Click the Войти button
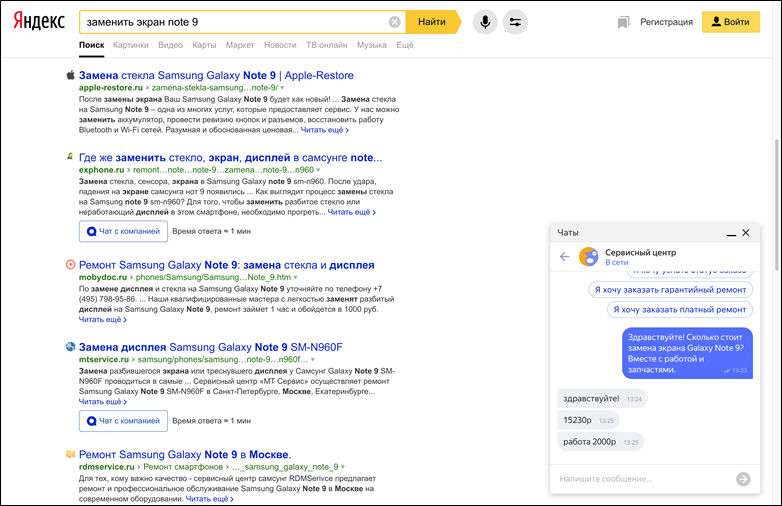The image size is (782, 506). (731, 22)
